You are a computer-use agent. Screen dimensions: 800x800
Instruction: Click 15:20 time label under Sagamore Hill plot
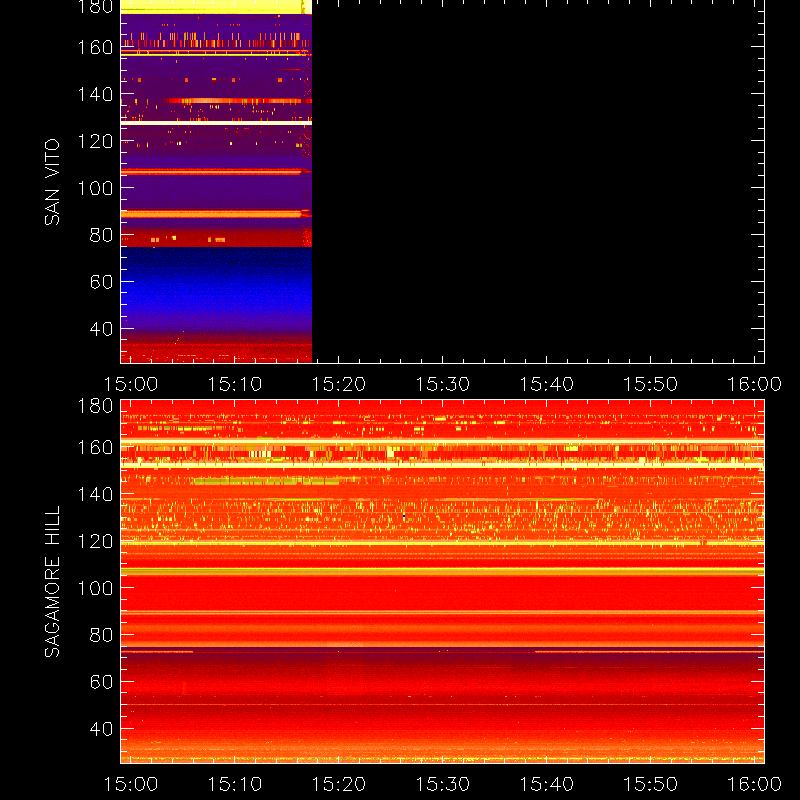tap(339, 784)
